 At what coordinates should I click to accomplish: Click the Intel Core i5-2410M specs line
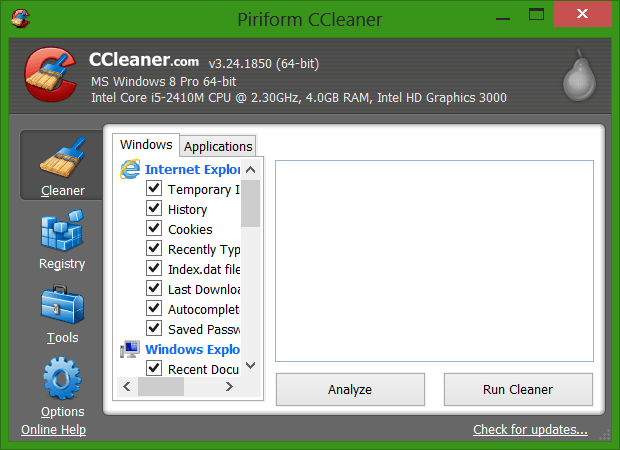(x=299, y=98)
